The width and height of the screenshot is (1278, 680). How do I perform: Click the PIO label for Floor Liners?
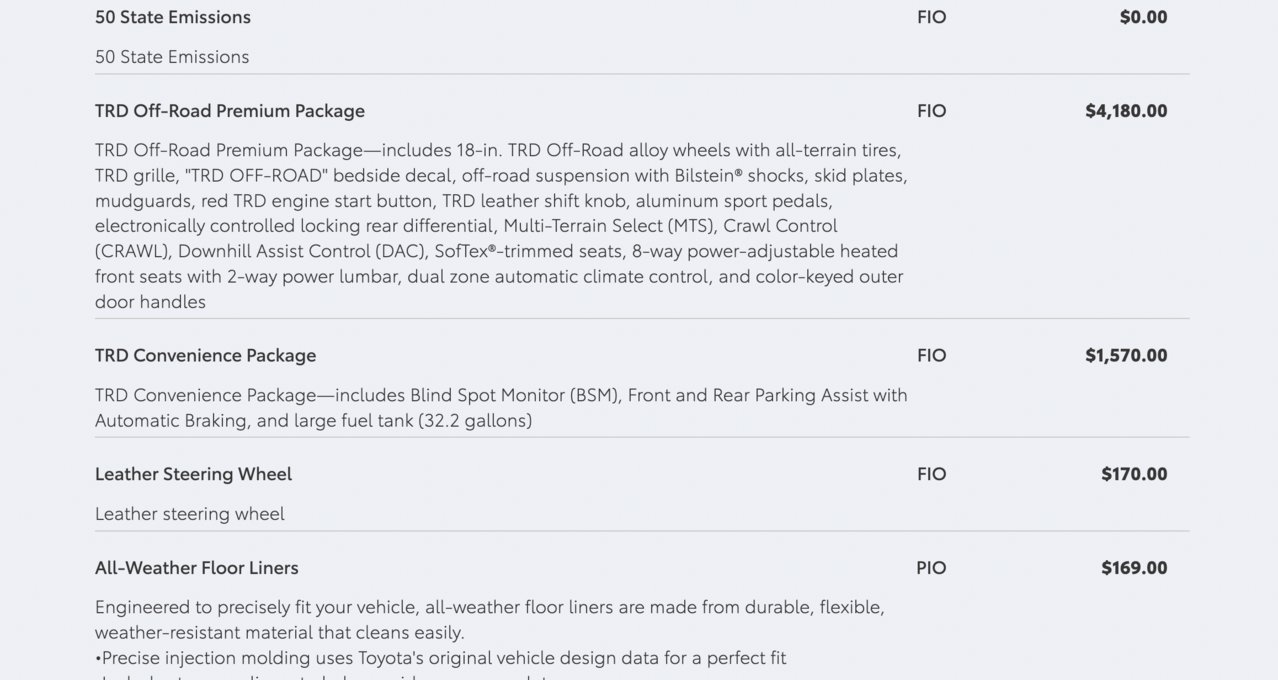pos(931,568)
